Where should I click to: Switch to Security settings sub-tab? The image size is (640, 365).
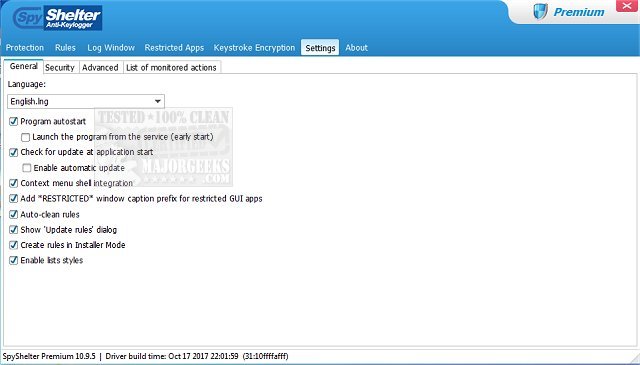pyautogui.click(x=60, y=68)
